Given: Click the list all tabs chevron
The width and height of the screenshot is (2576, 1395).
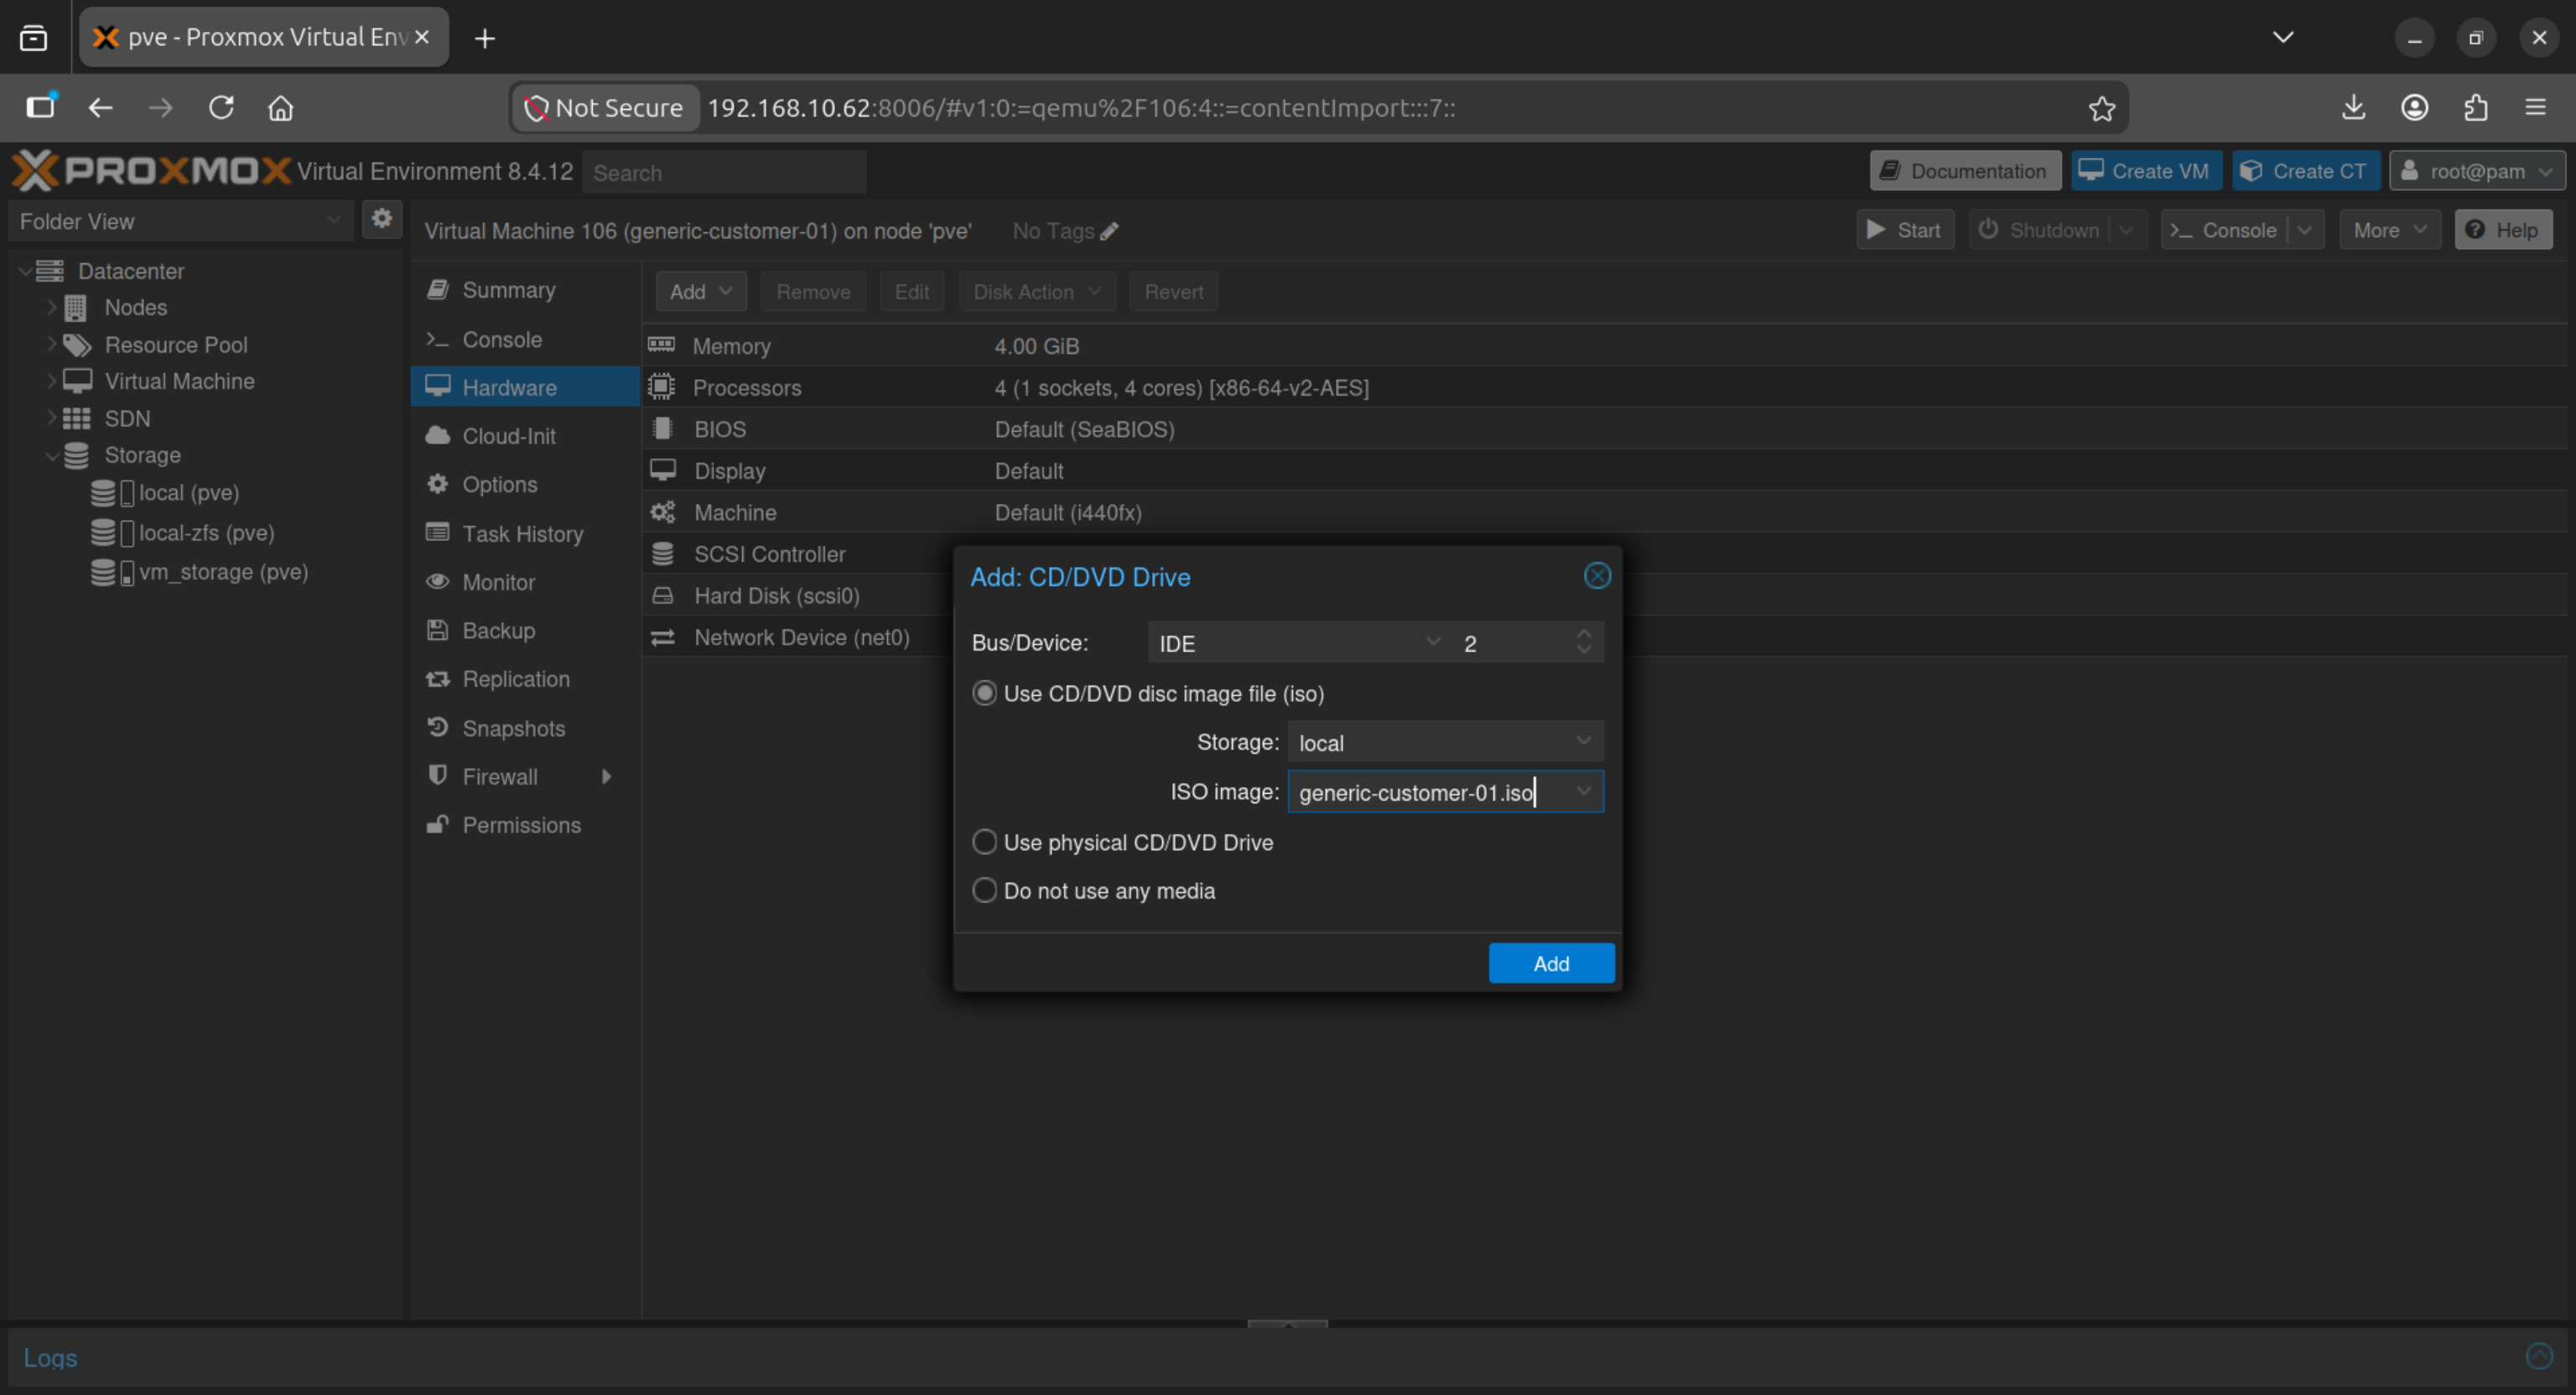Looking at the screenshot, I should (2282, 38).
